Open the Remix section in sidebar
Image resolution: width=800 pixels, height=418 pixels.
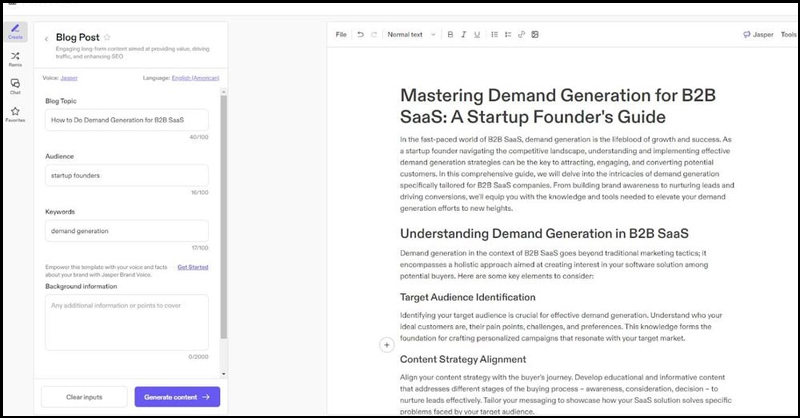15,59
